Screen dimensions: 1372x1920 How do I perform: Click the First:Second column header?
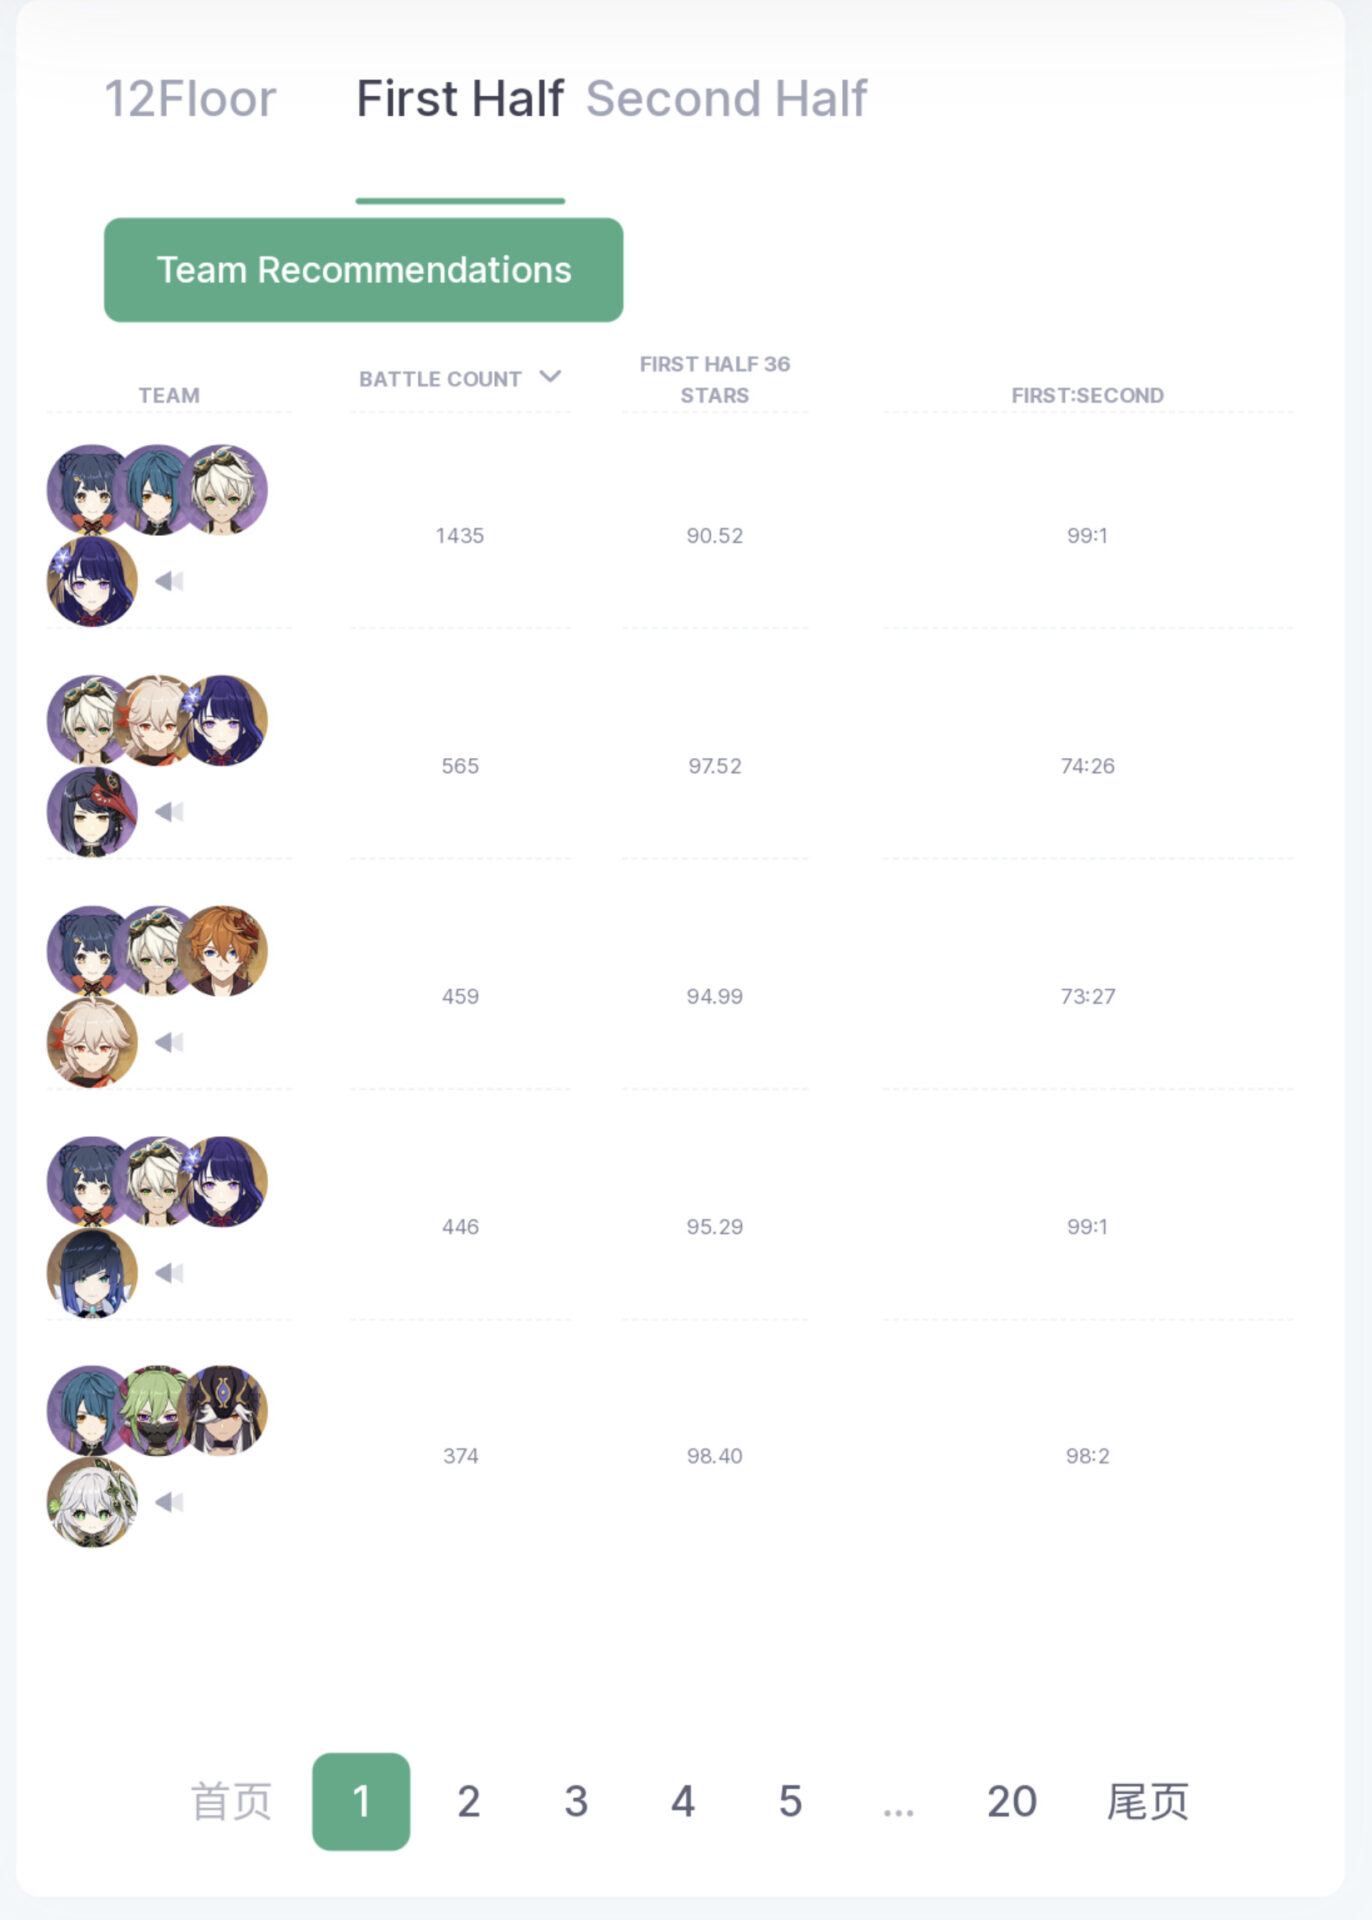1087,395
